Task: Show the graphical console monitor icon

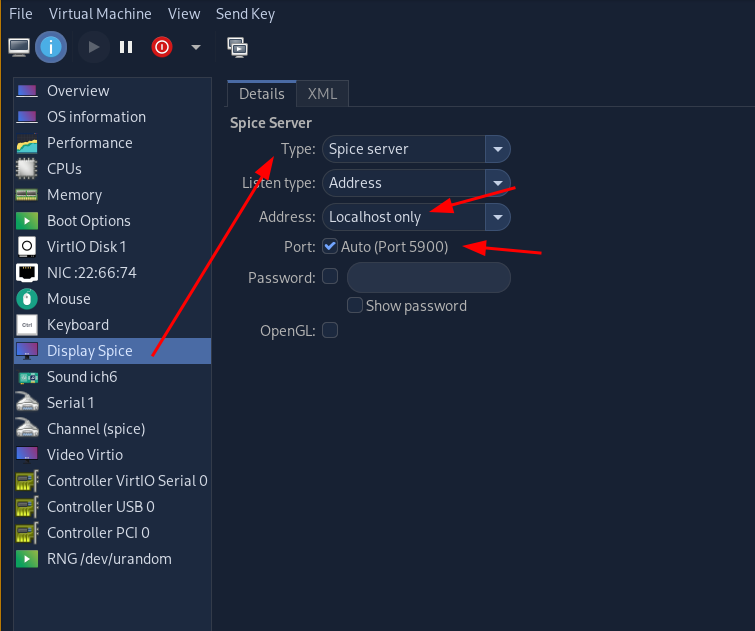Action: tap(19, 47)
